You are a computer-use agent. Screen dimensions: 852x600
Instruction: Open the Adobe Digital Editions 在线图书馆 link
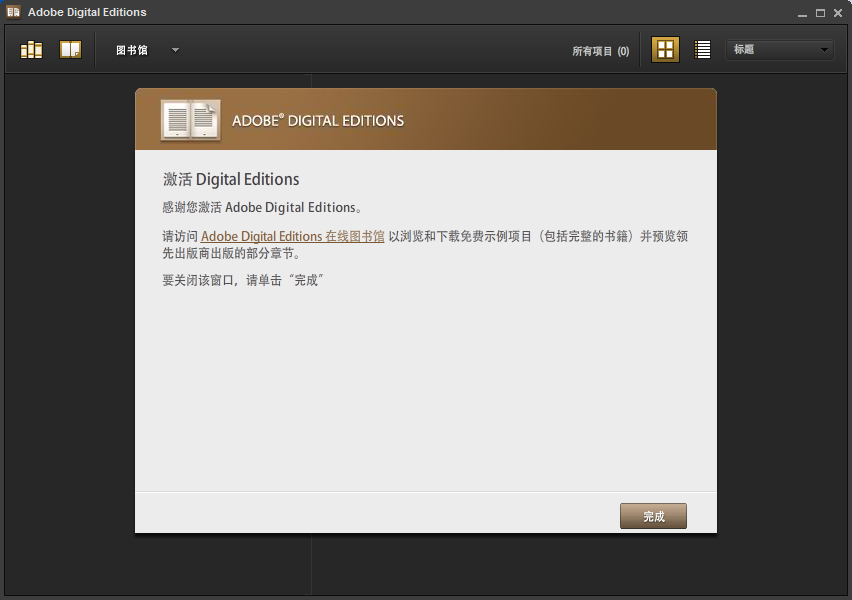(292, 236)
